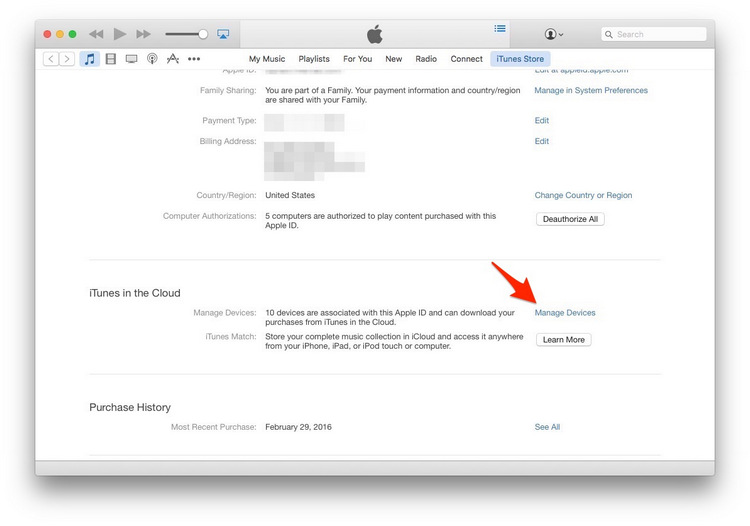Select the Movies library icon

[x=110, y=59]
